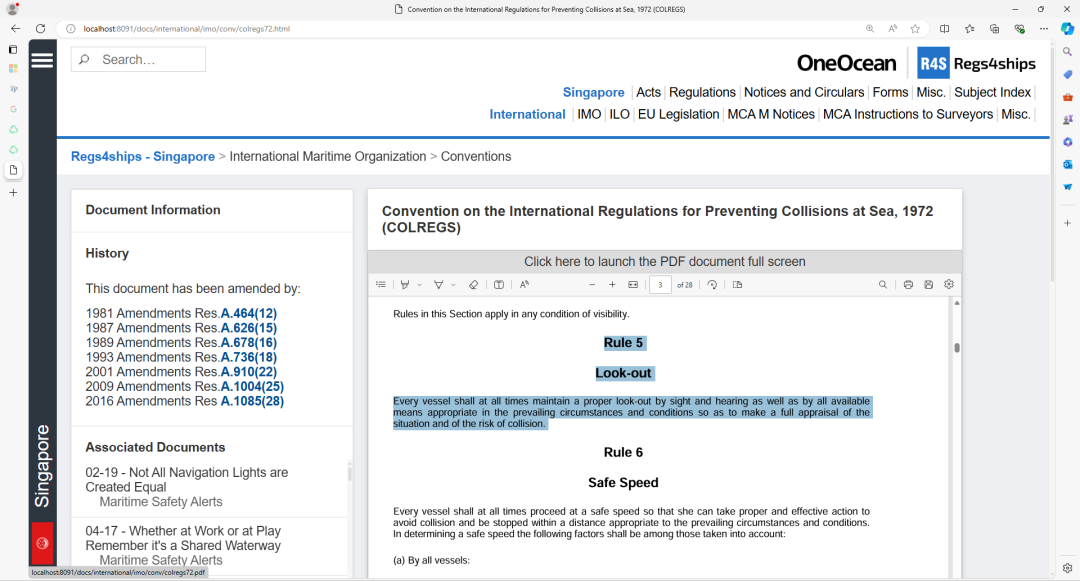The width and height of the screenshot is (1080, 581).
Task: Open PDF viewer settings gear
Action: 948,284
